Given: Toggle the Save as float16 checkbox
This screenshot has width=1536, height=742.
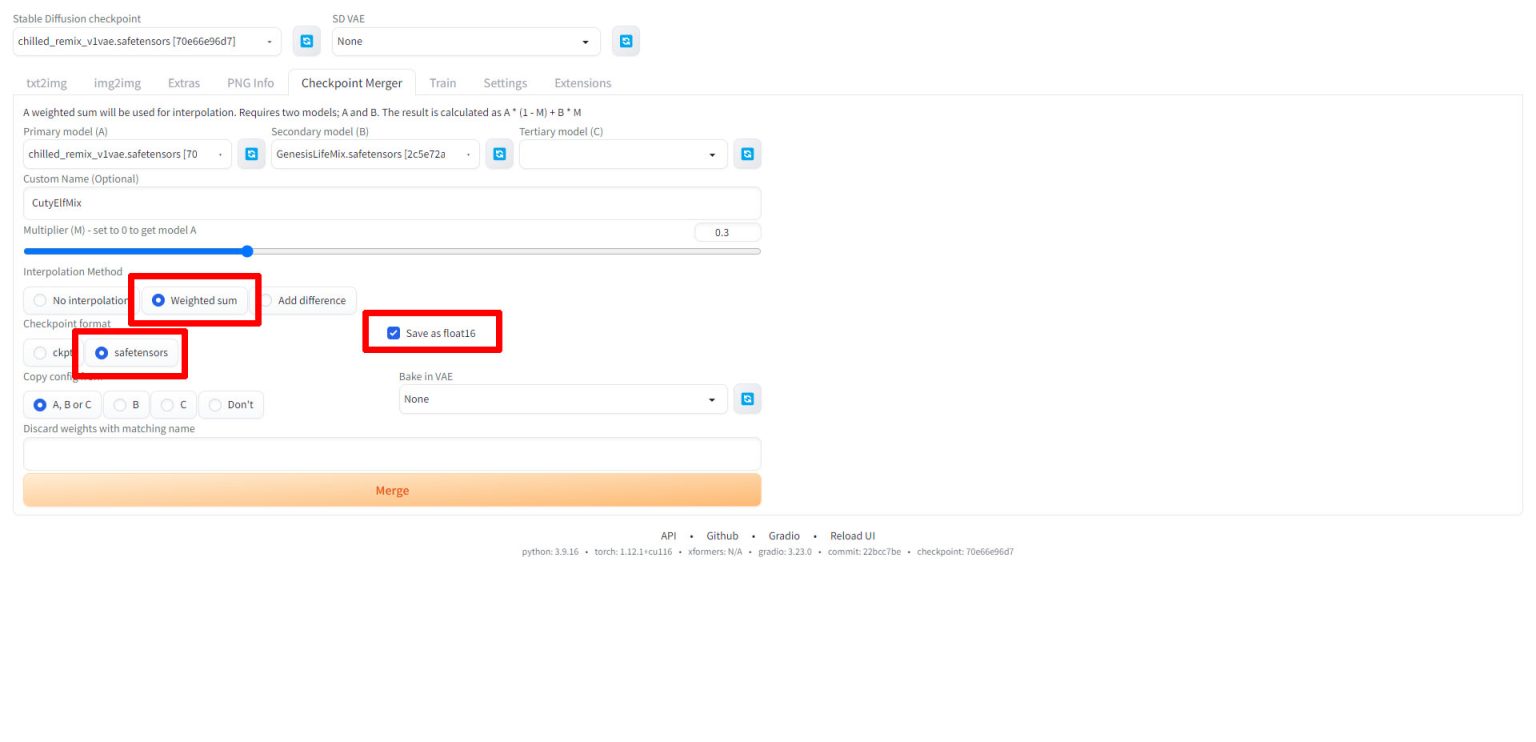Looking at the screenshot, I should coord(393,333).
